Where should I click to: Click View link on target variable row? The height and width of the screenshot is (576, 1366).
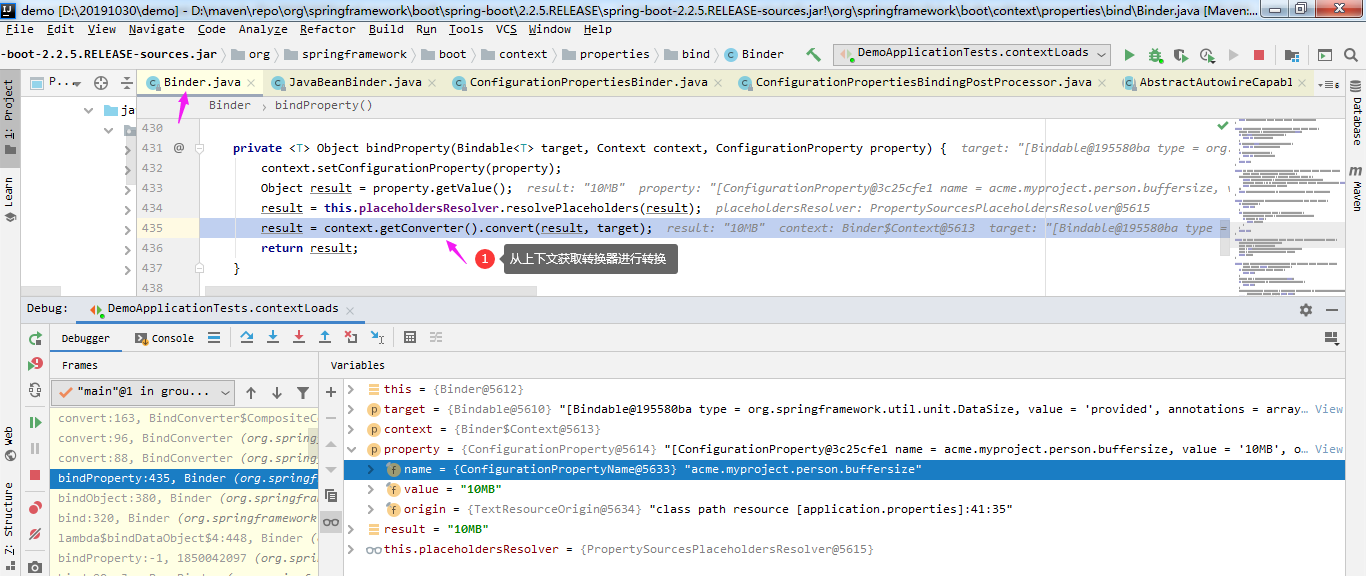(1329, 409)
